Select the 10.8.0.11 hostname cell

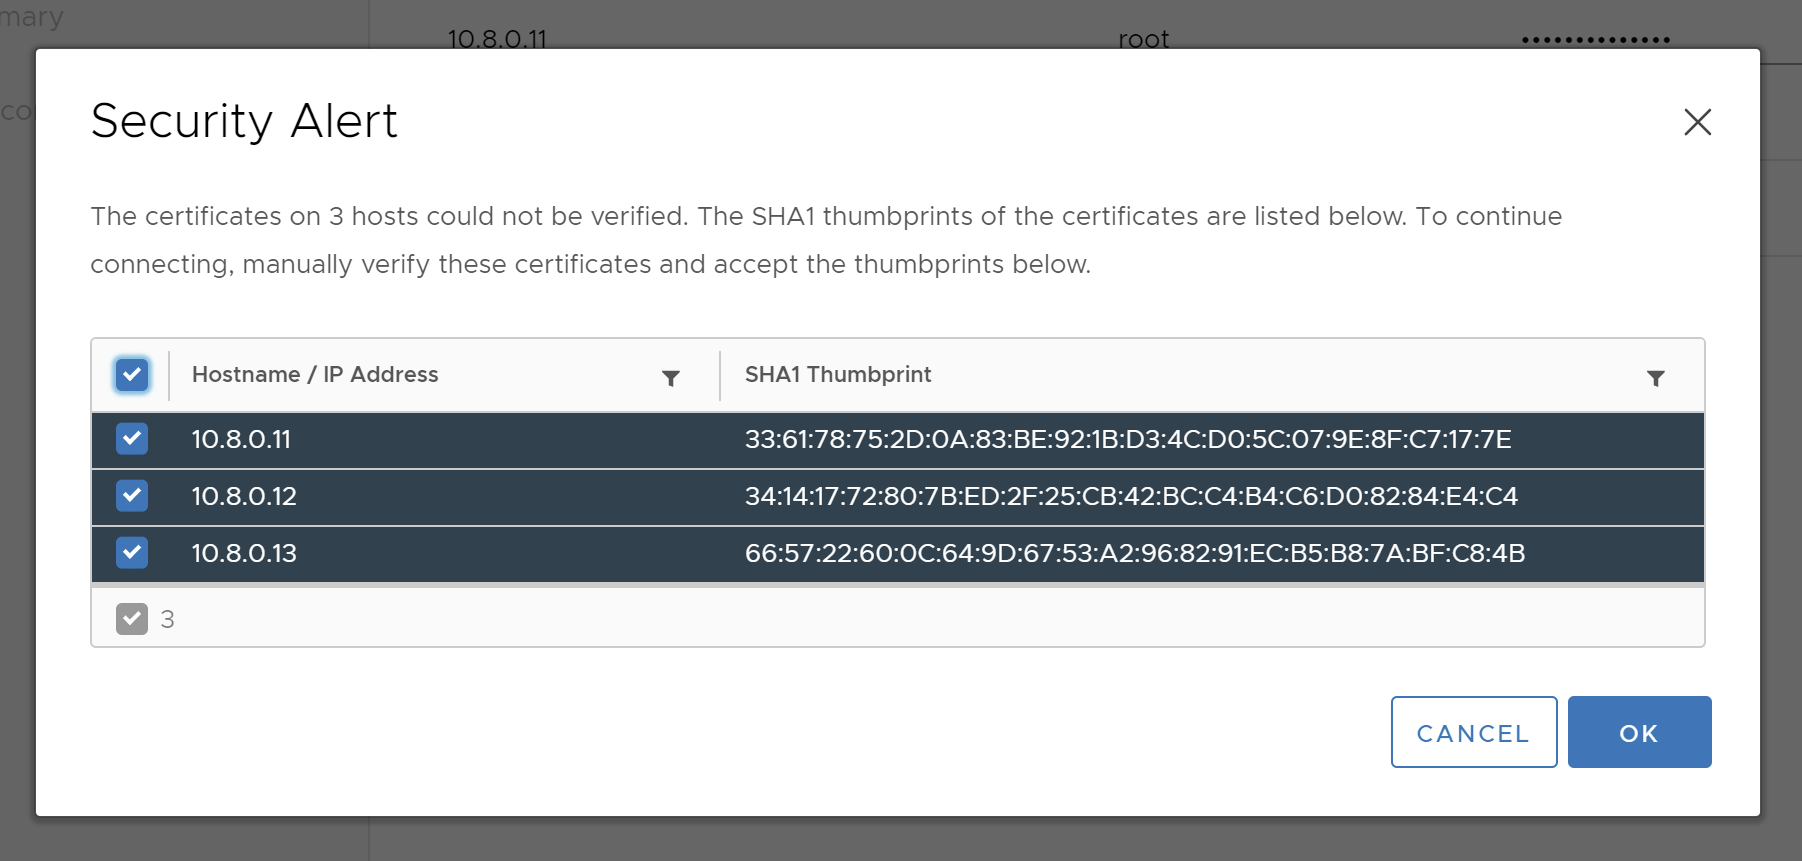241,440
